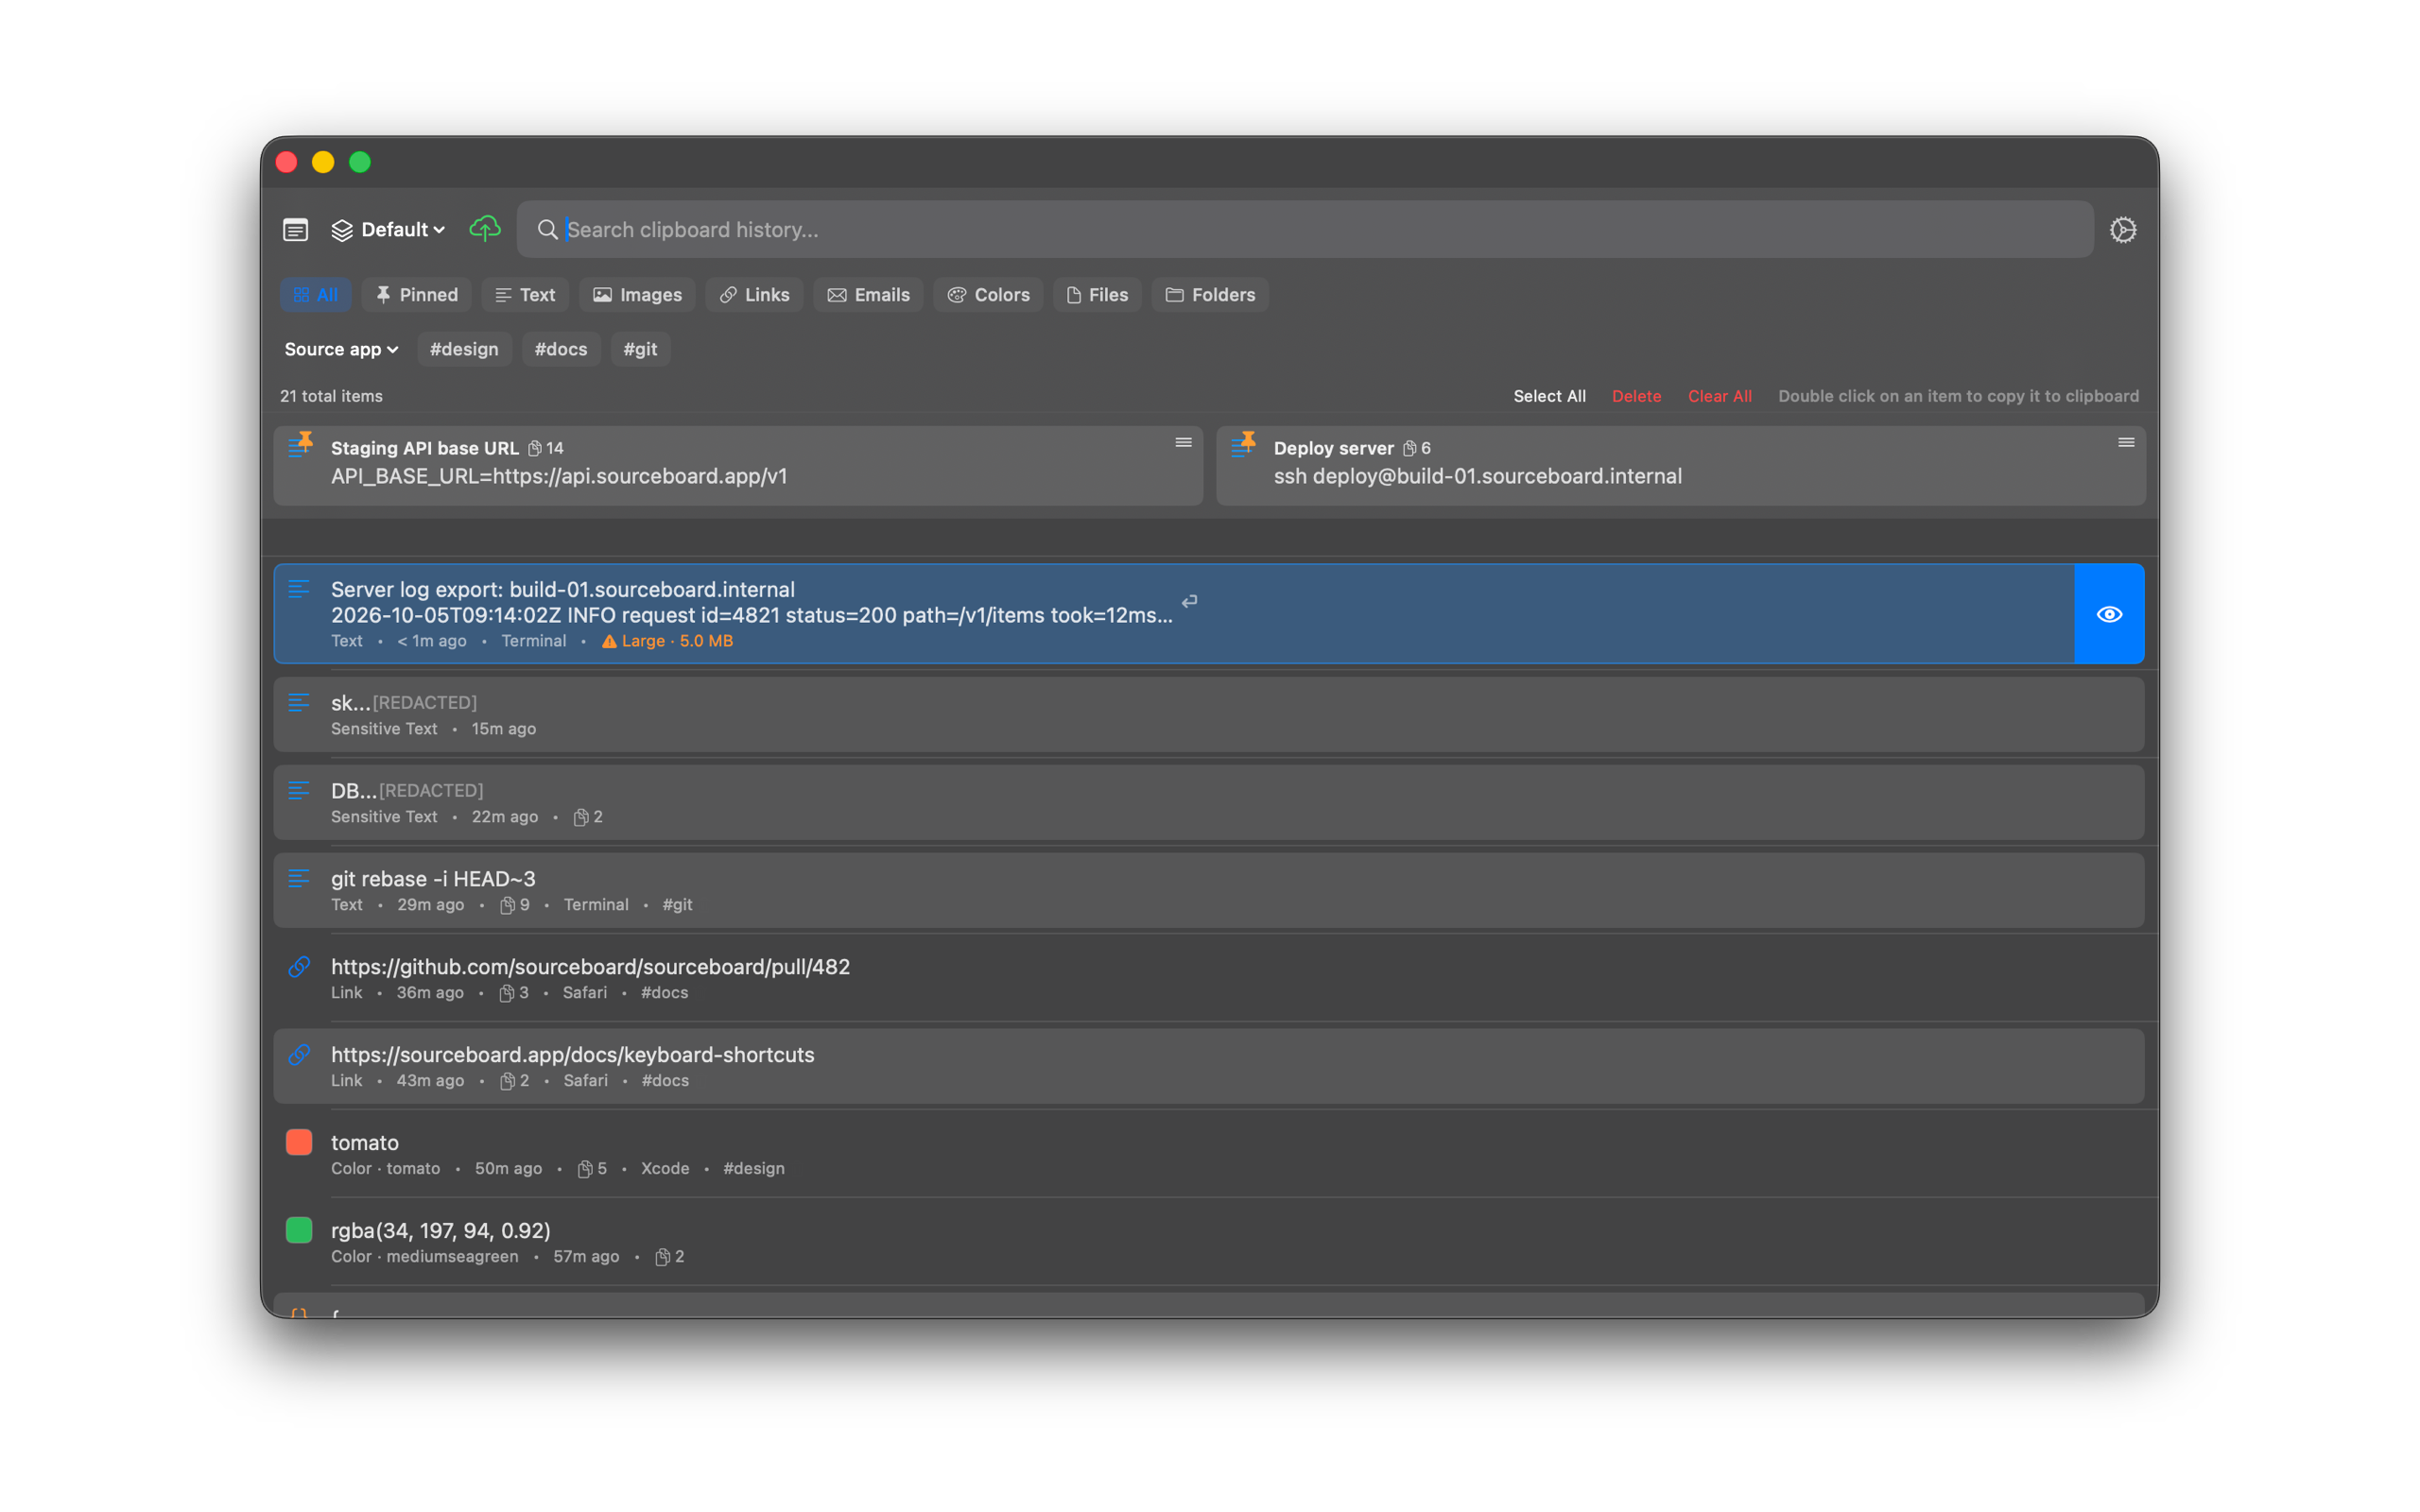Click the text icon of git rebase item

299,879
